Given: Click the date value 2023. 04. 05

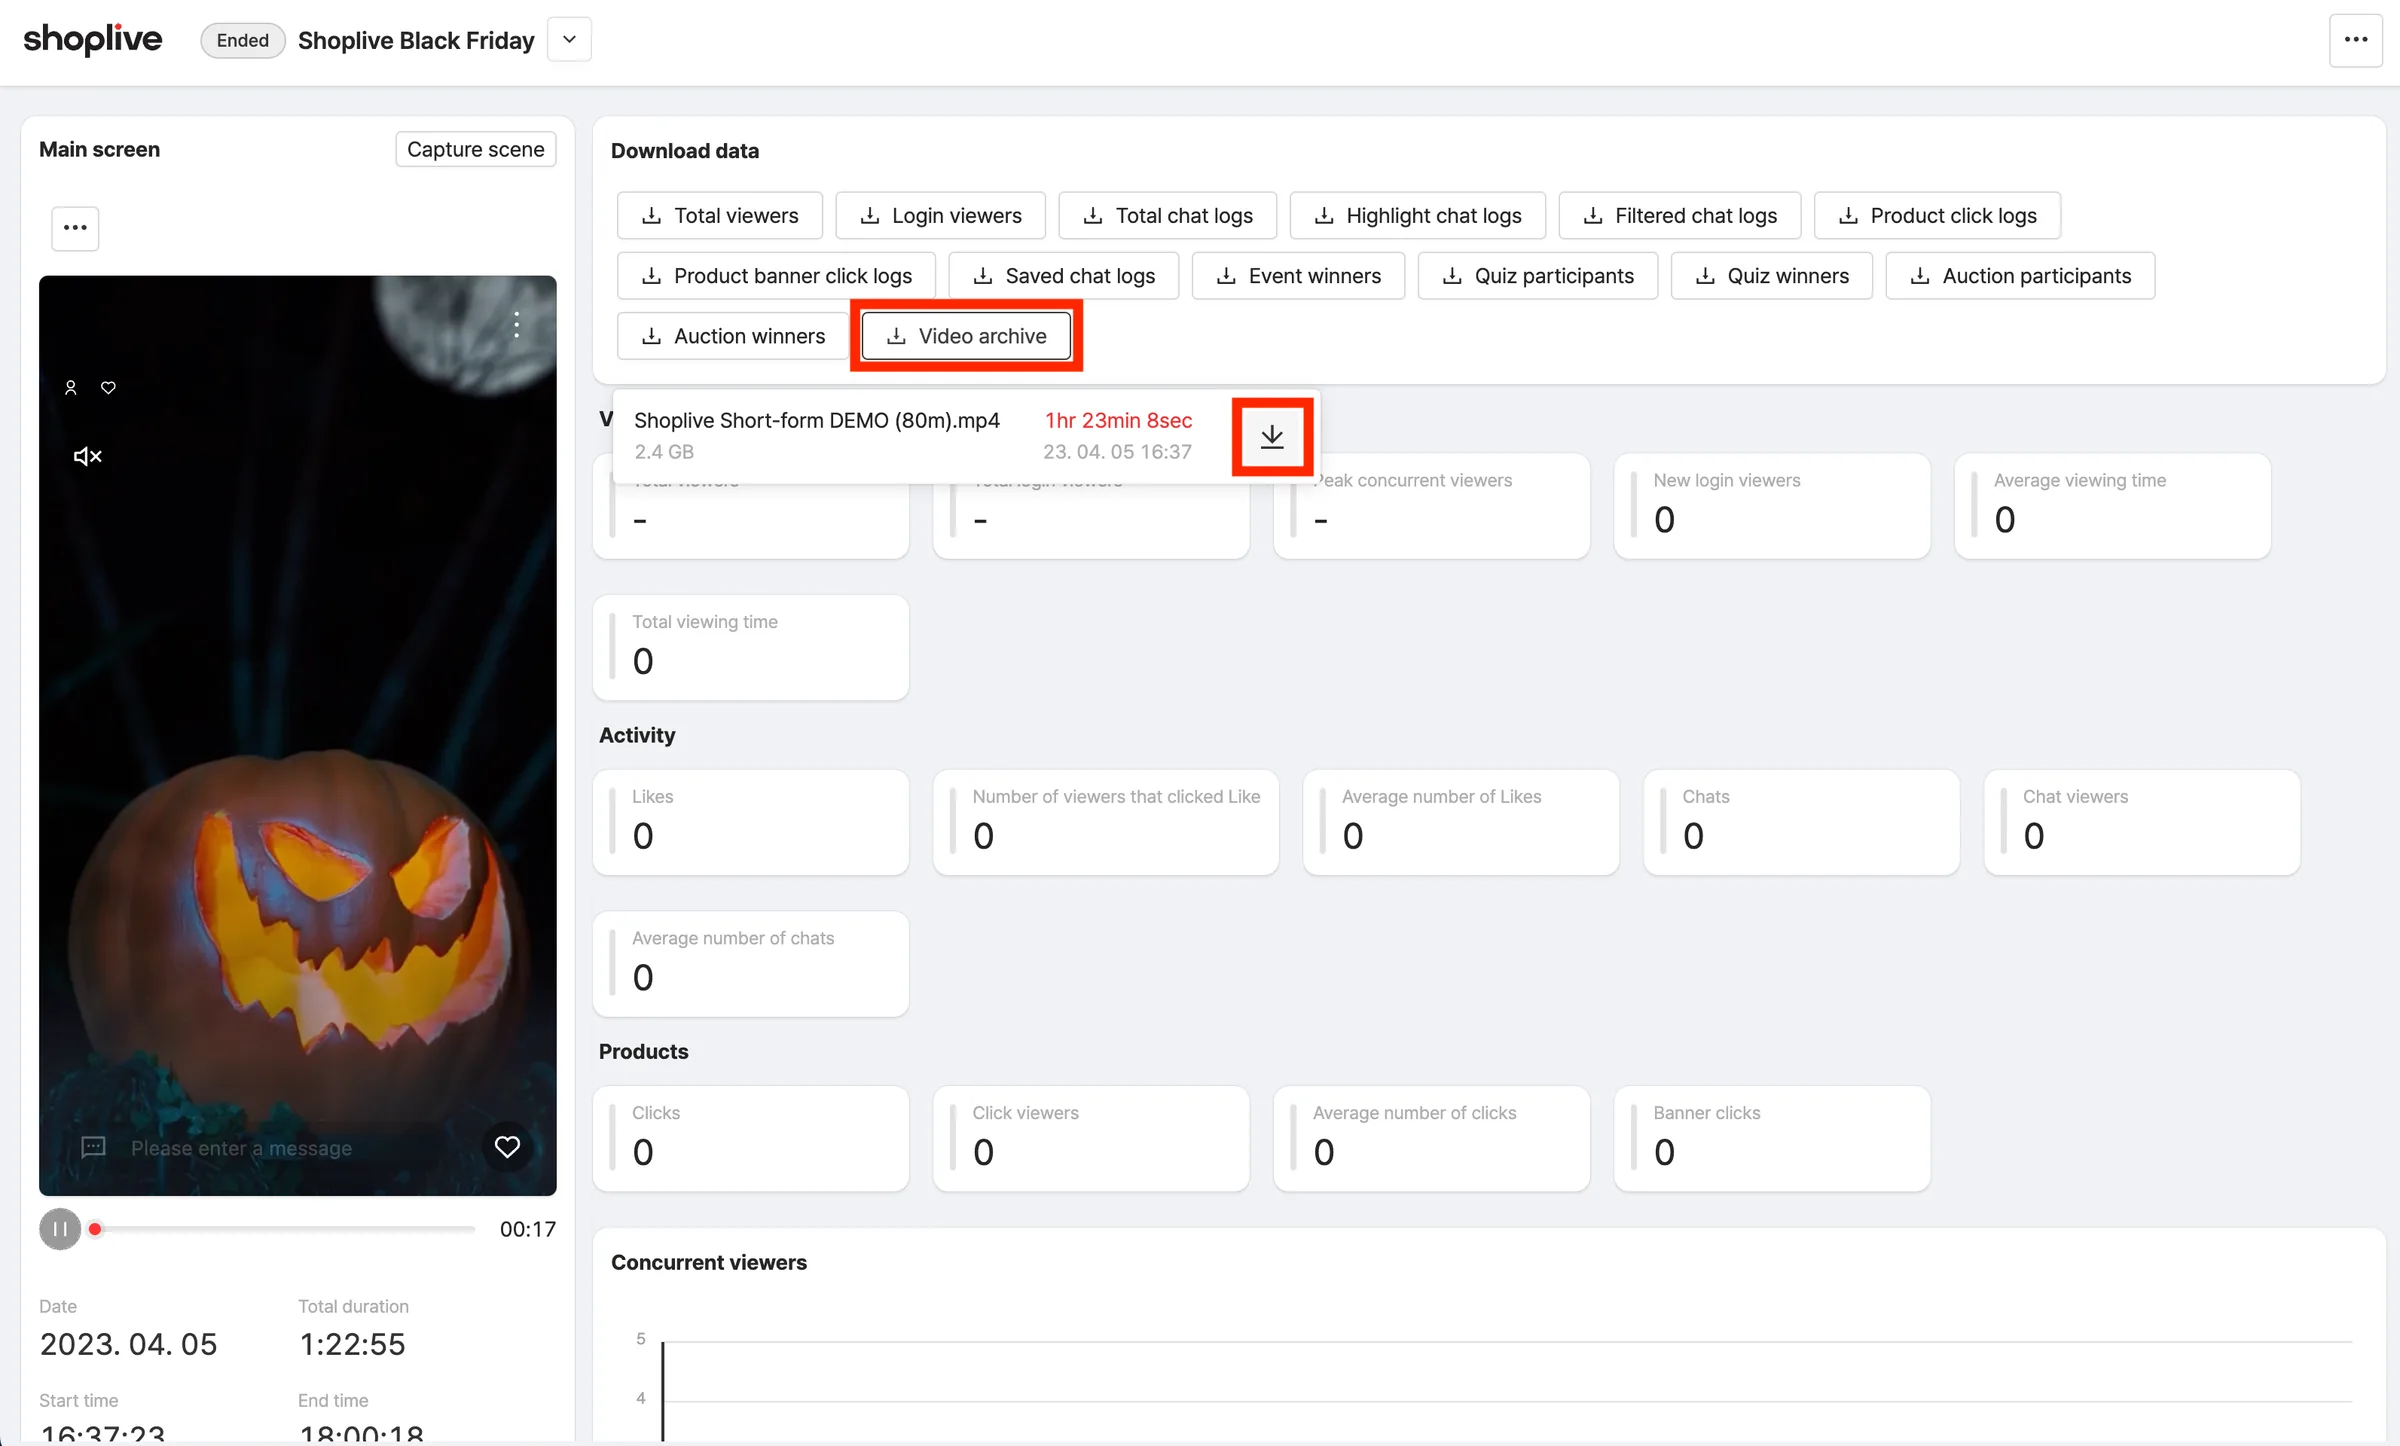Looking at the screenshot, I should click(128, 1344).
